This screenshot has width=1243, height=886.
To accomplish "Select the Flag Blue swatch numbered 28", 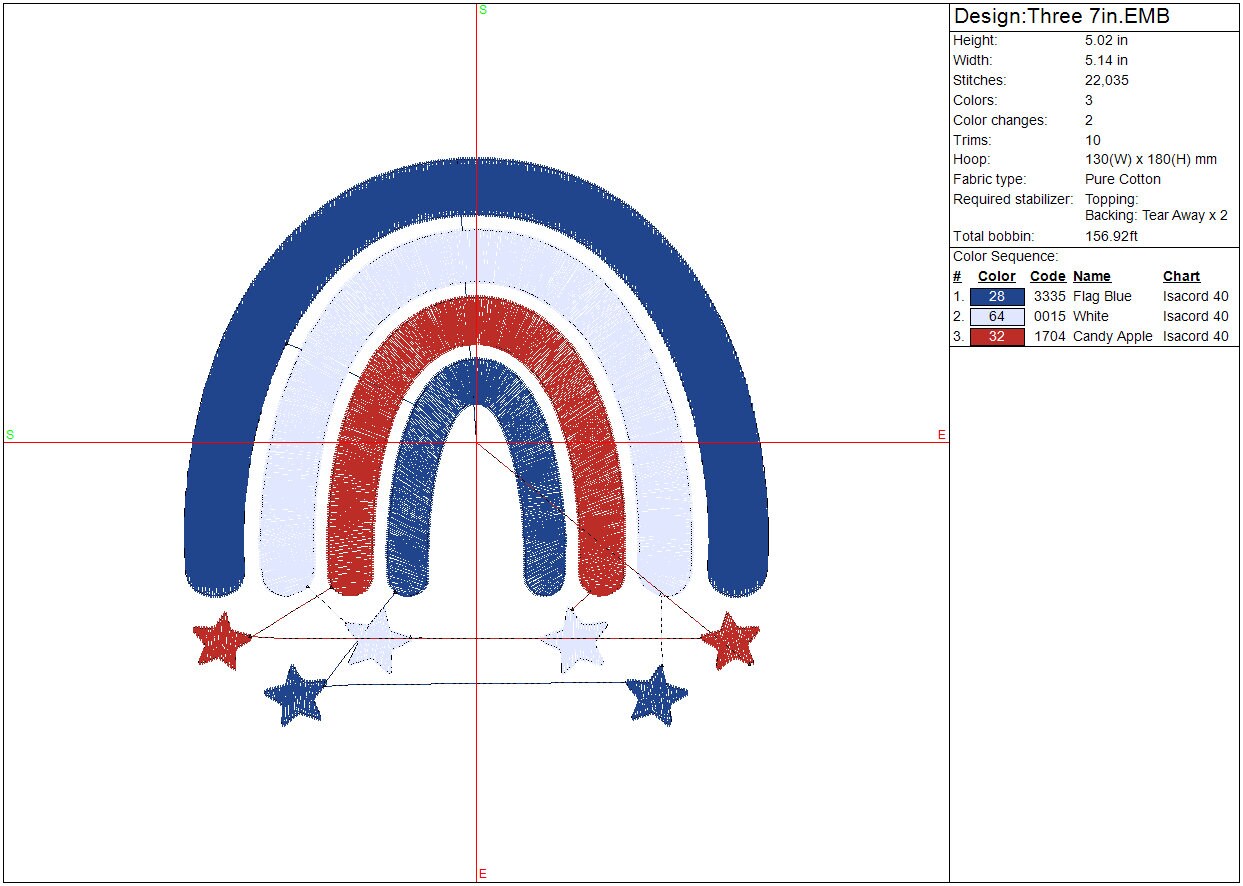I will click(x=997, y=297).
